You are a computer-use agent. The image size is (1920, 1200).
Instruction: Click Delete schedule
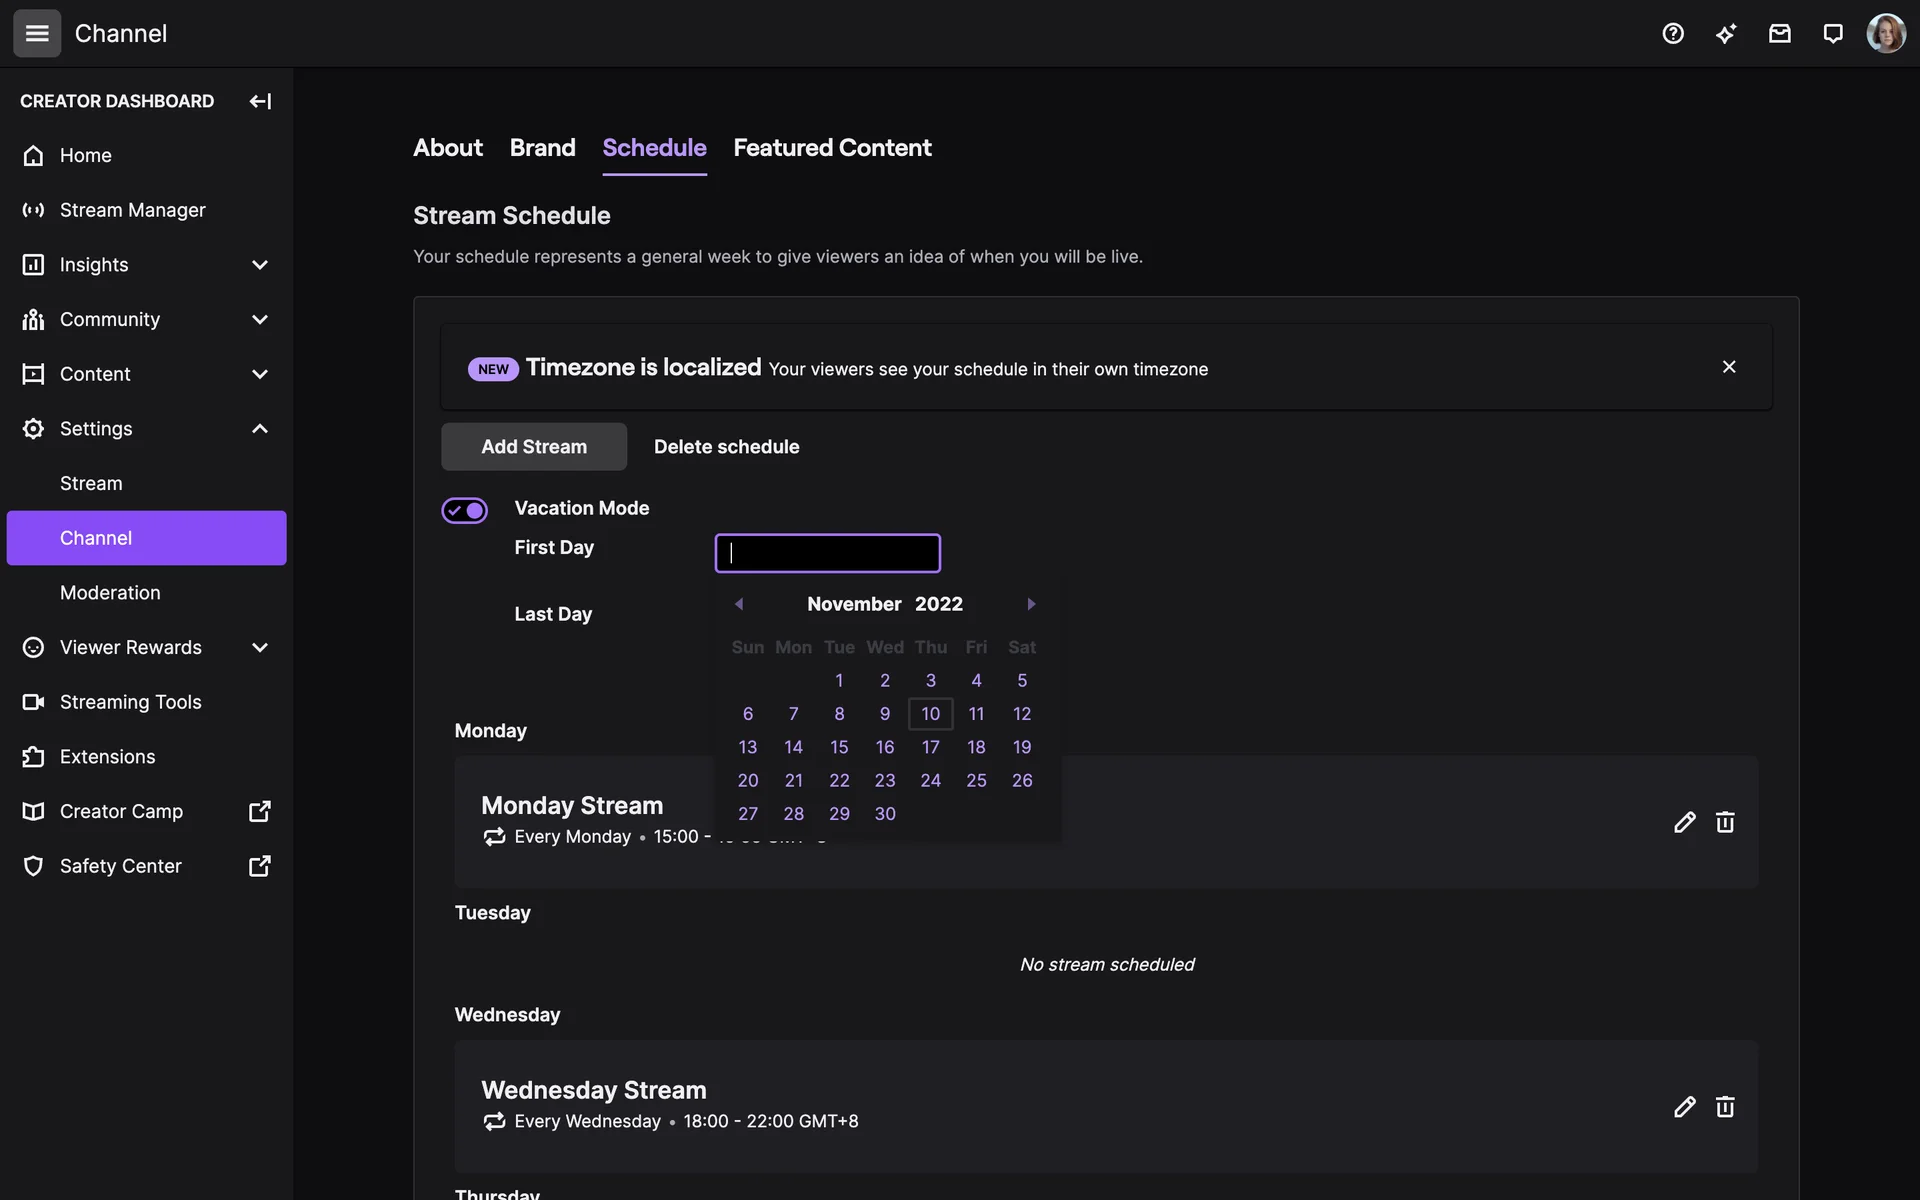pos(726,447)
